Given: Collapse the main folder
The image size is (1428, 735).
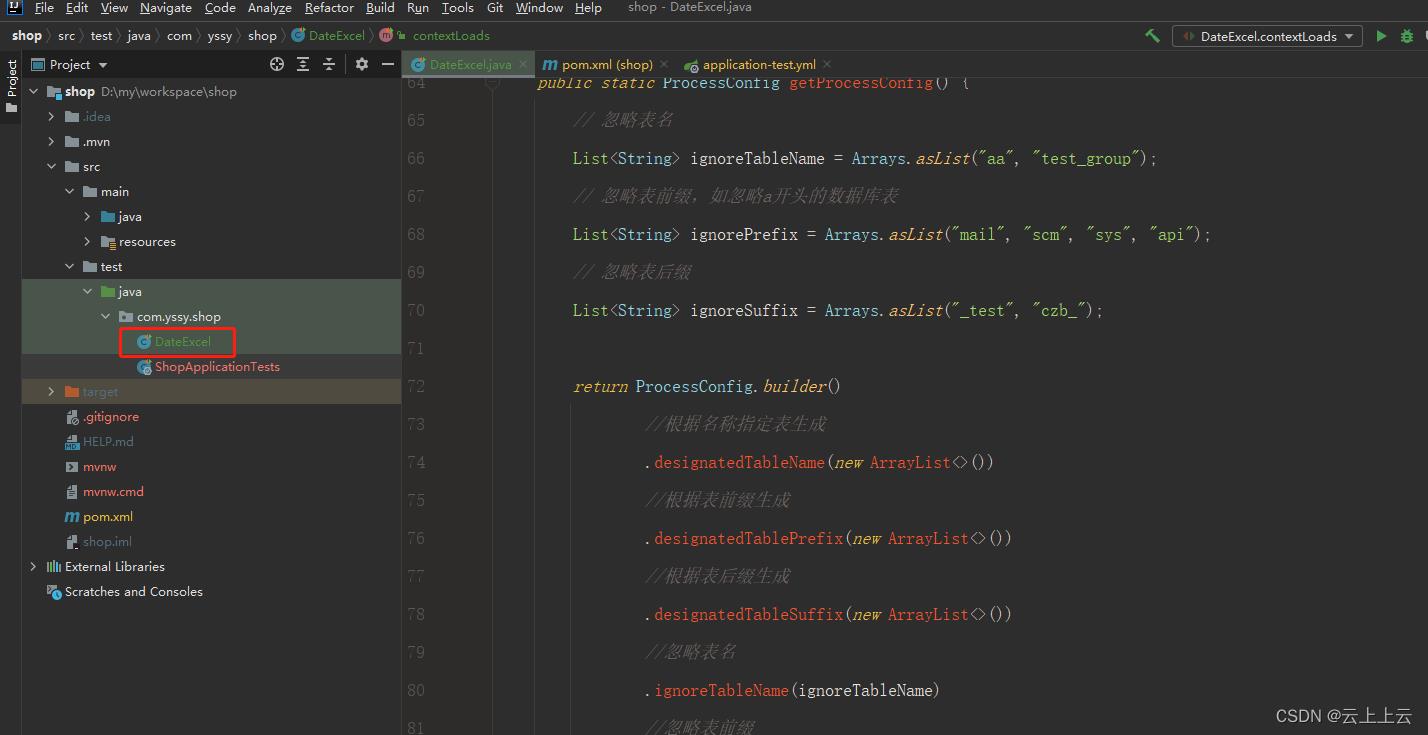Looking at the screenshot, I should click(70, 191).
